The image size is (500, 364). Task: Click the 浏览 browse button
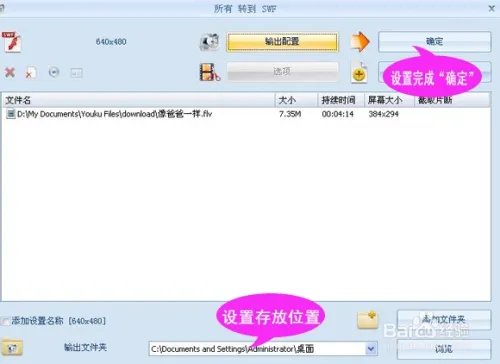[x=444, y=349]
